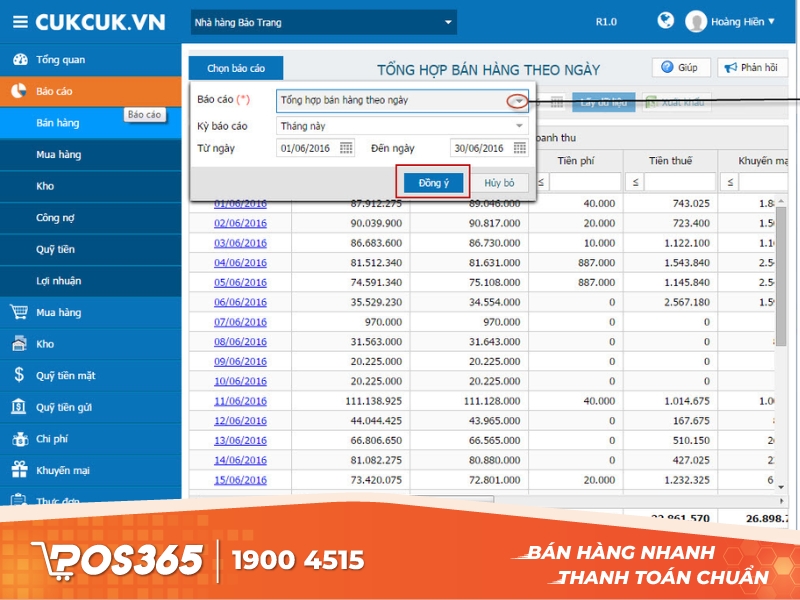Click the Thực đơn clipboard icon
Image resolution: width=800 pixels, height=600 pixels.
(x=19, y=499)
